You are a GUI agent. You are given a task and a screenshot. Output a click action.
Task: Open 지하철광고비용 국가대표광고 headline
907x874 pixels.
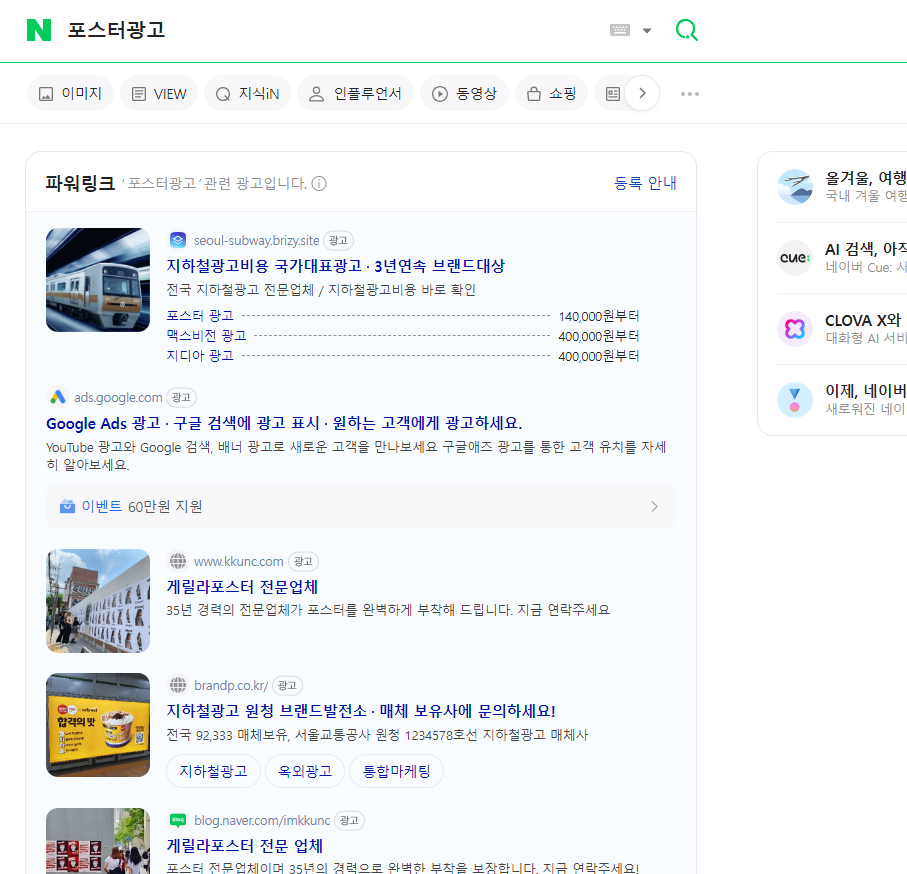click(335, 266)
